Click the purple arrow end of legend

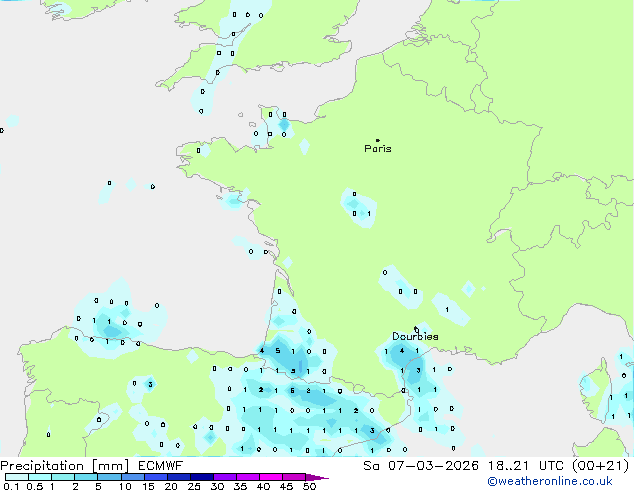coord(317,477)
